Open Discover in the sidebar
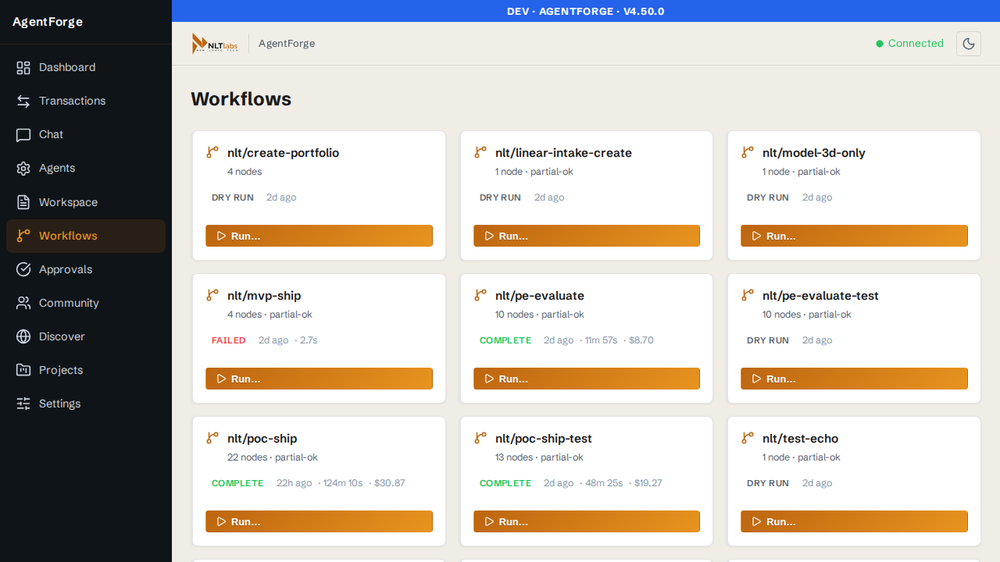Image resolution: width=1000 pixels, height=562 pixels. (x=86, y=336)
